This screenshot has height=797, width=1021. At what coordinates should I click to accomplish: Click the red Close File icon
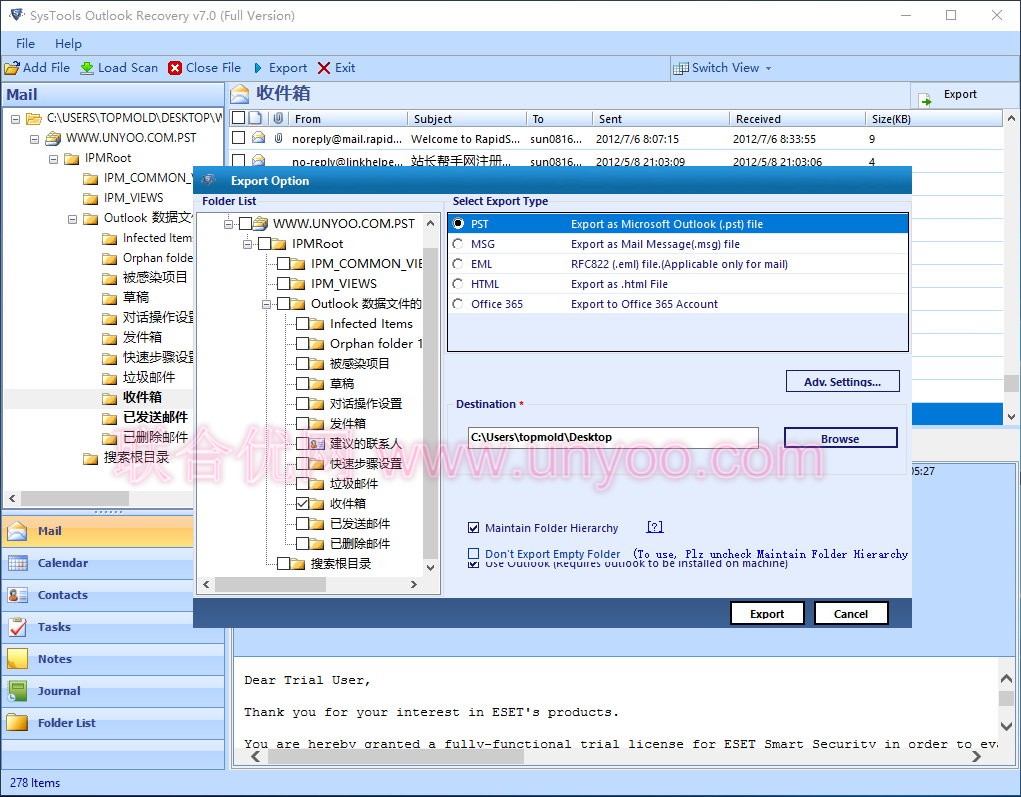click(175, 68)
